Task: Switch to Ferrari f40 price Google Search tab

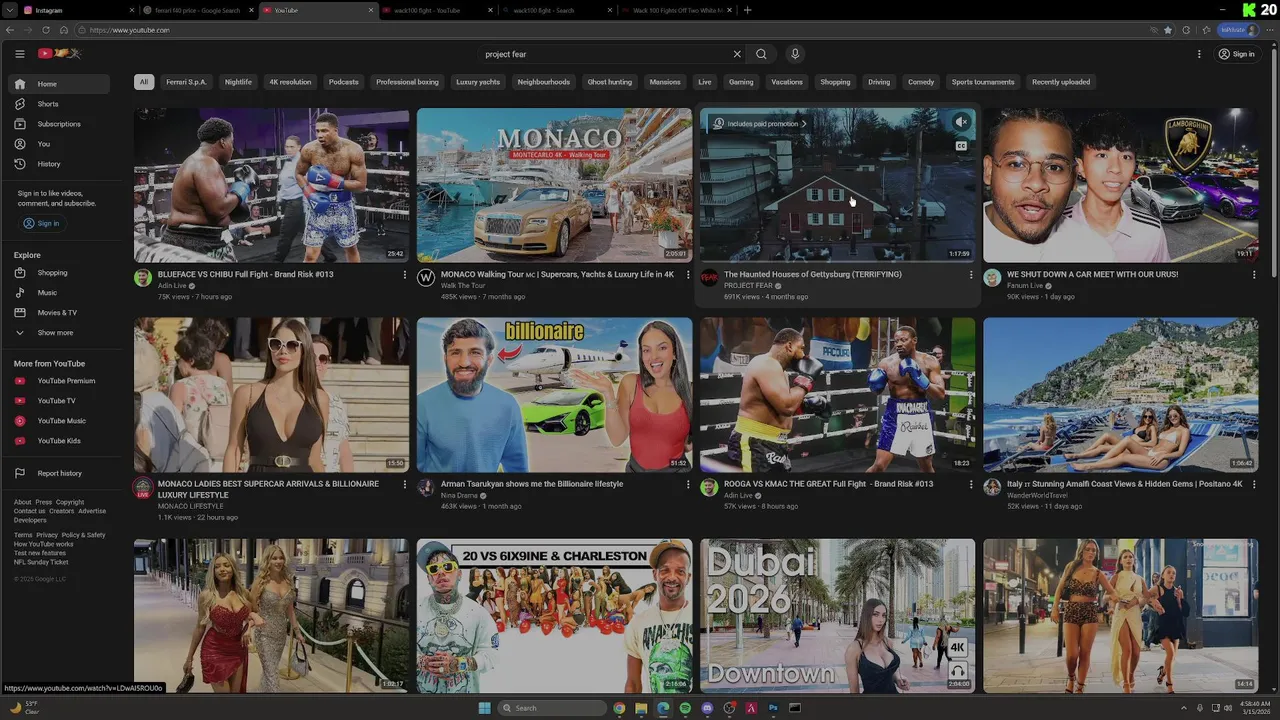Action: [x=197, y=10]
